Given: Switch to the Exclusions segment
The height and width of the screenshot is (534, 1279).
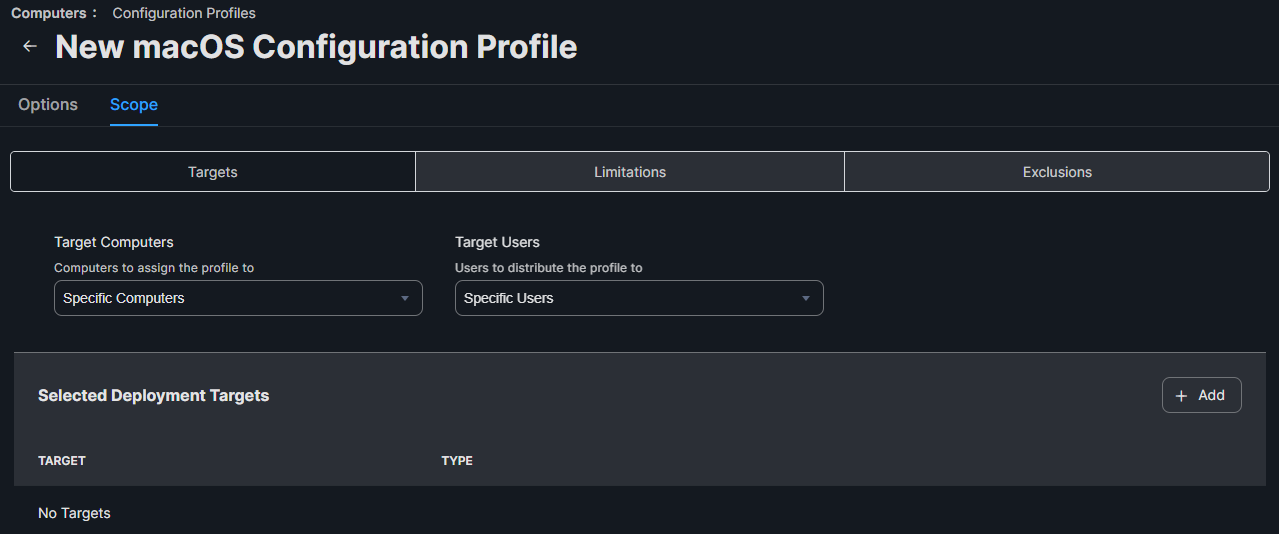Looking at the screenshot, I should (x=1057, y=172).
